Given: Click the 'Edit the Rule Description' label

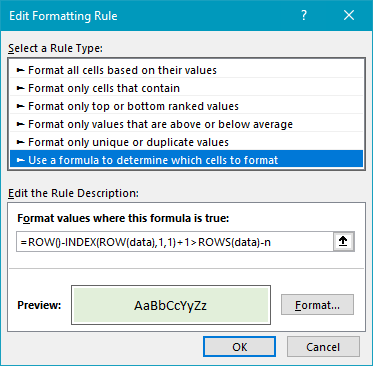Looking at the screenshot, I should [73, 193].
